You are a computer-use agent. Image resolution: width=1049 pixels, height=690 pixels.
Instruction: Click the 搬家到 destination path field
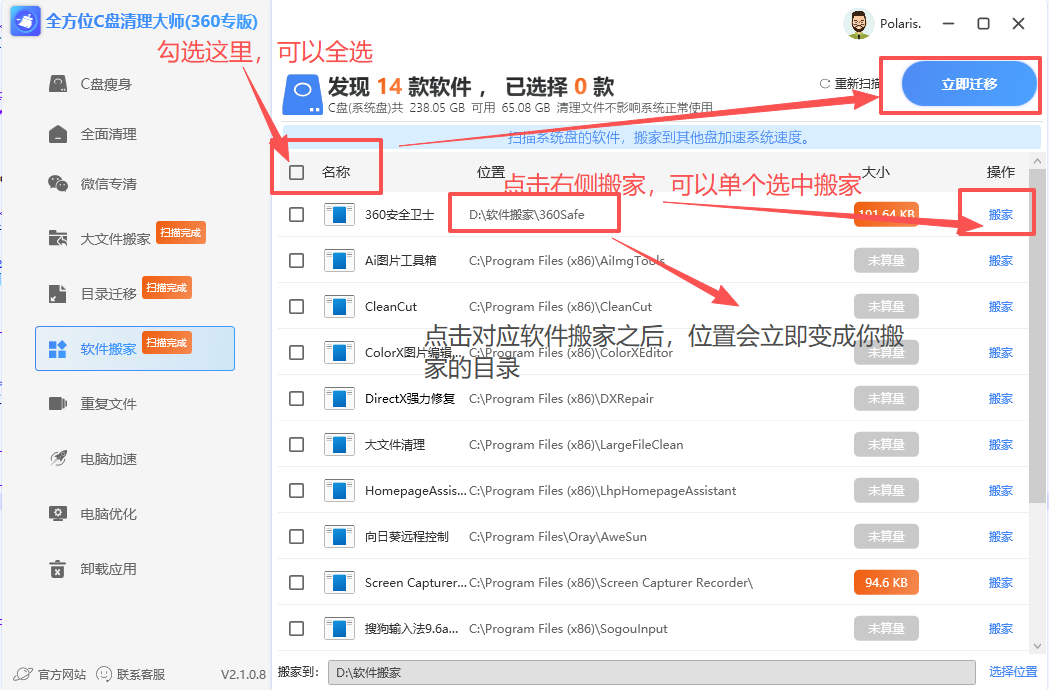[650, 672]
